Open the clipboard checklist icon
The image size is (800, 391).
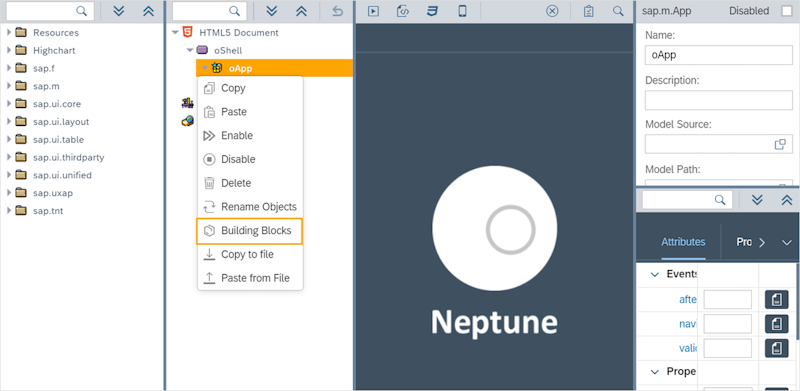coord(589,11)
